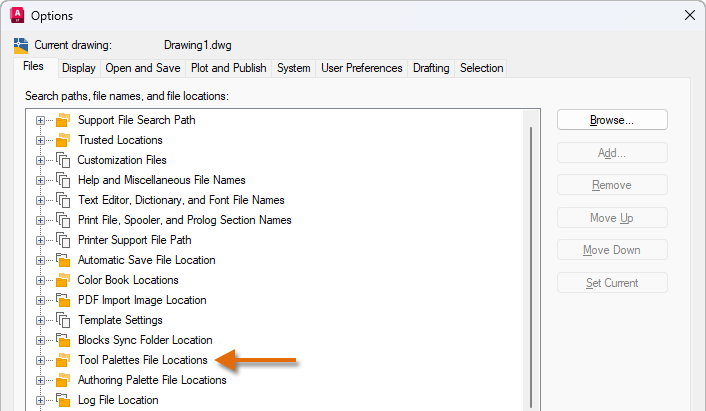Switch to the Display tab
The image size is (706, 411).
(x=78, y=68)
